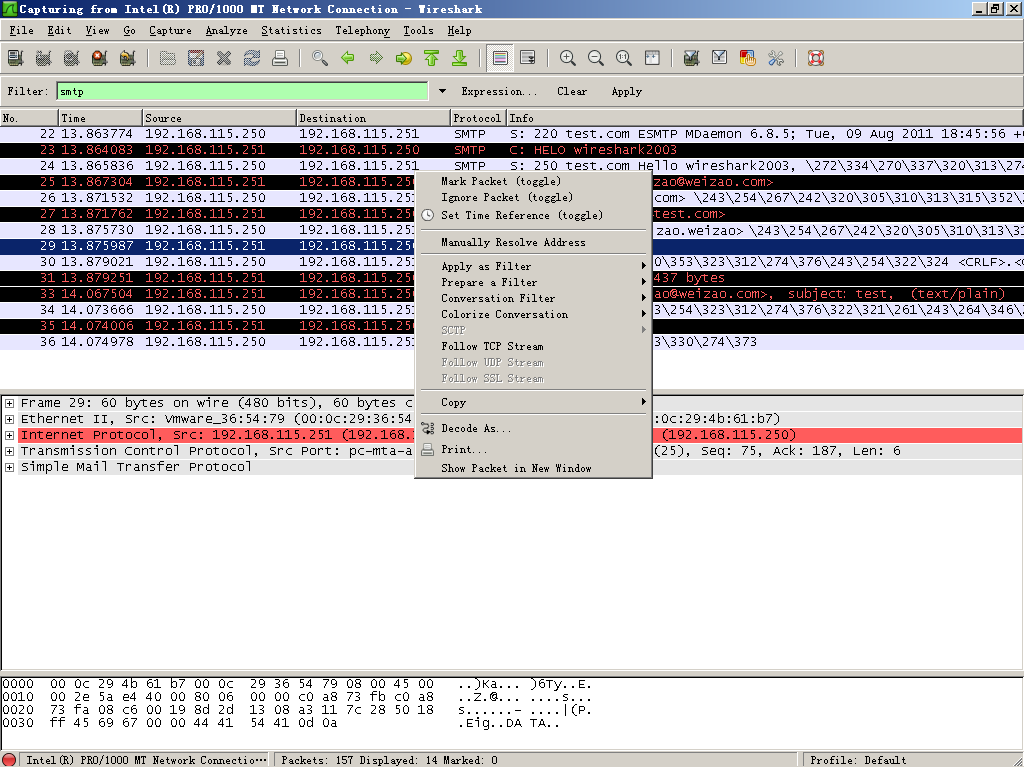Click Profile: Default in status bar
Viewport: 1024px width, 768px height.
[858, 760]
